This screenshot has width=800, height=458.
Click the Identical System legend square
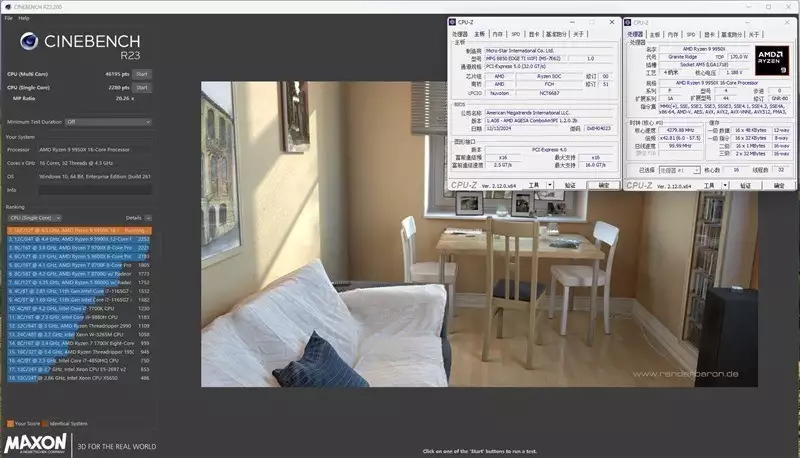click(45, 423)
